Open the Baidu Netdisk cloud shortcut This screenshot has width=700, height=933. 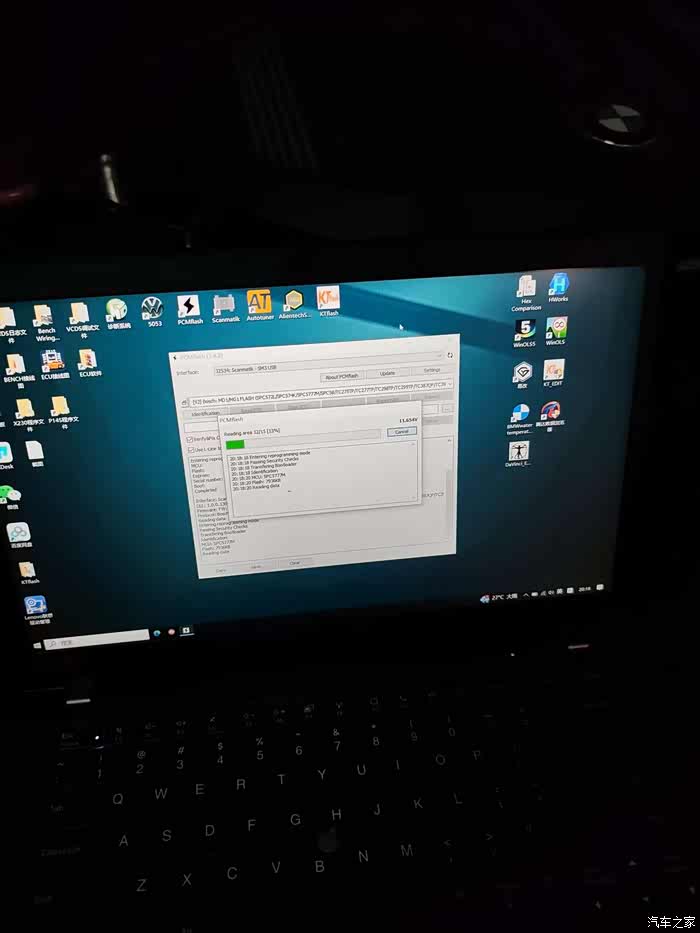click(x=19, y=536)
